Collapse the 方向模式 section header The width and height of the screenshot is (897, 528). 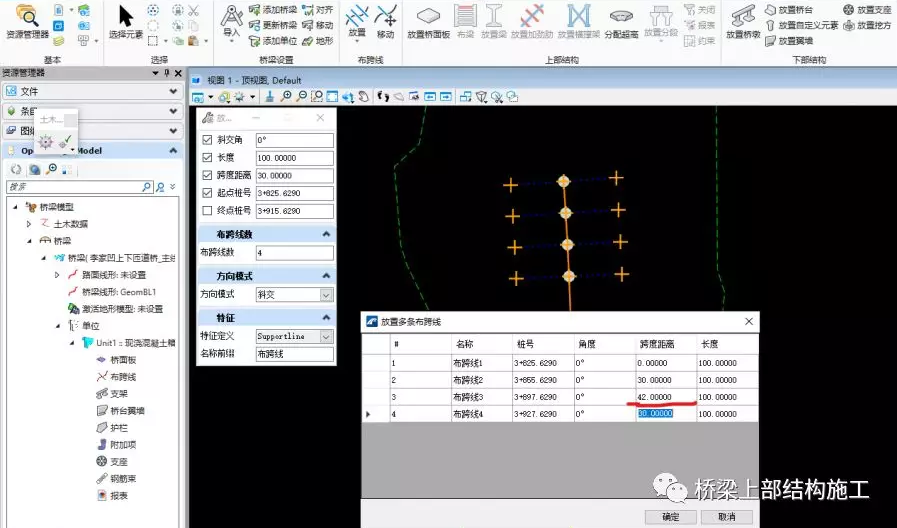click(x=326, y=276)
